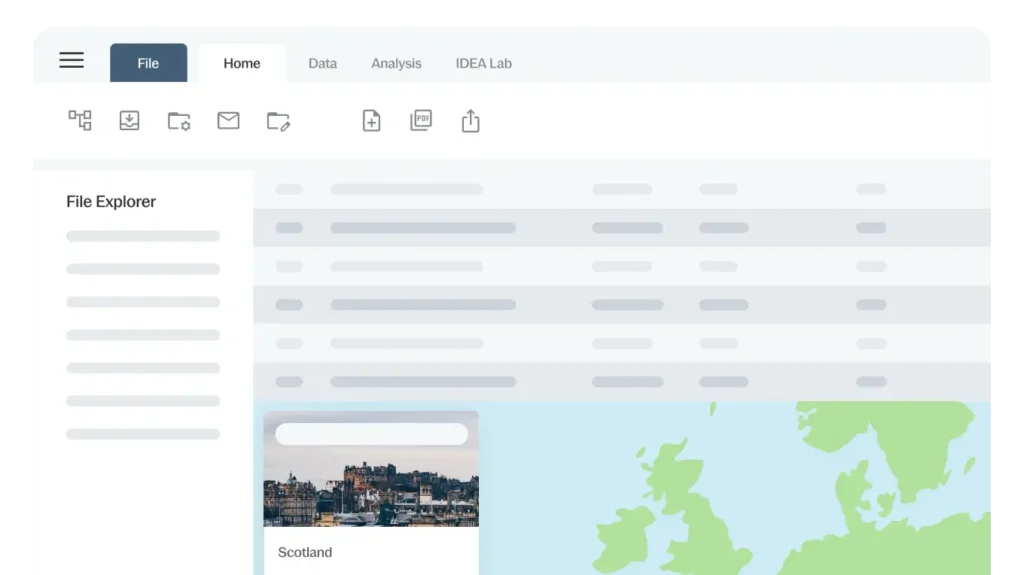Click the import download tray icon
The width and height of the screenshot is (1024, 575).
[129, 121]
